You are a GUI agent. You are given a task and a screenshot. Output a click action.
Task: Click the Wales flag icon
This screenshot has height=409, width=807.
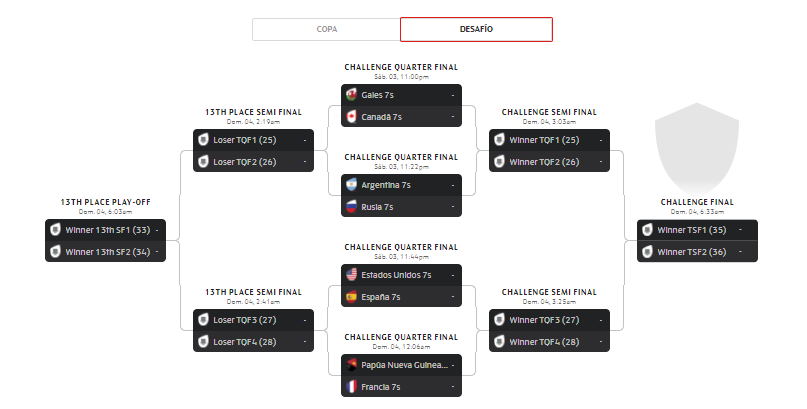pyautogui.click(x=351, y=94)
